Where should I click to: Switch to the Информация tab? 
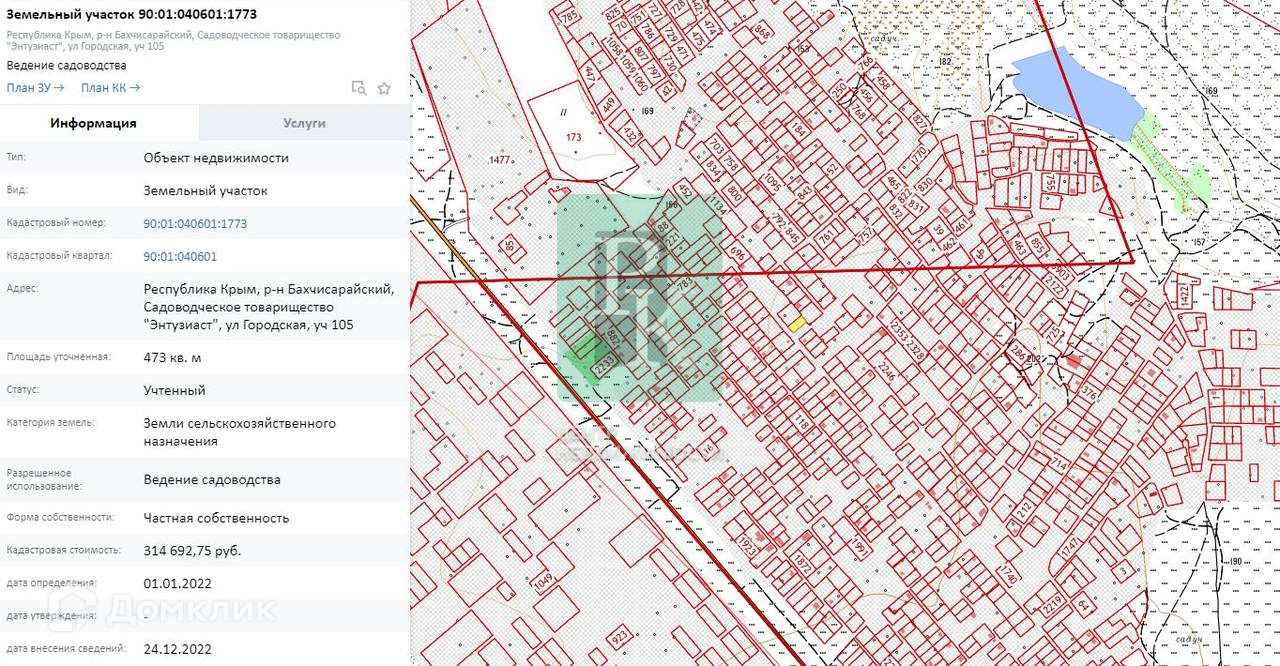tap(93, 123)
